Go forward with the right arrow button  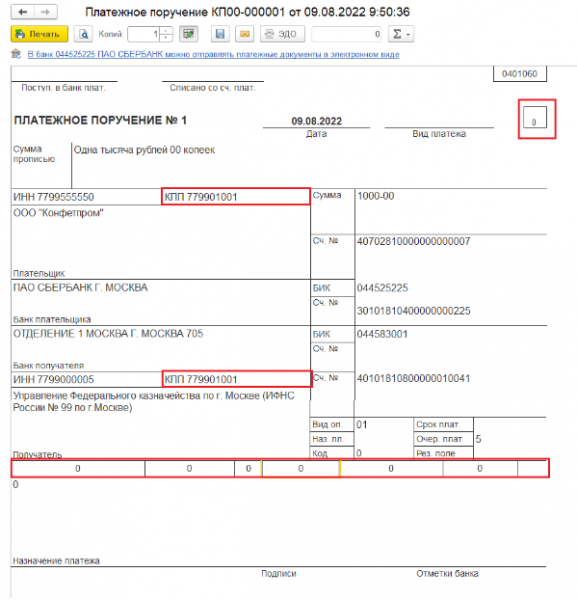(46, 12)
